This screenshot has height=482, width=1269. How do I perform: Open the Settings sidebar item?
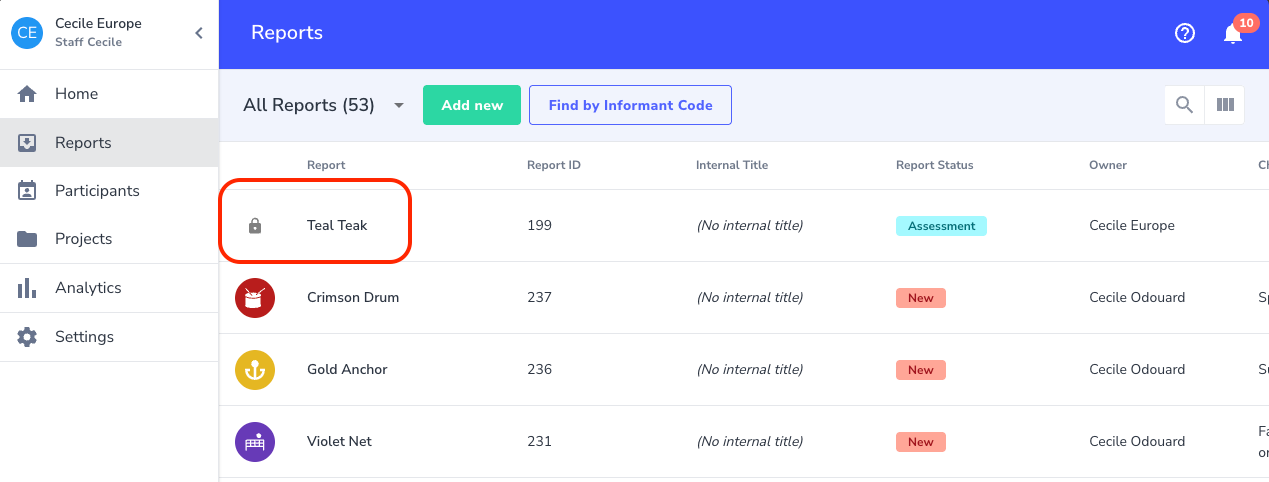pos(84,337)
